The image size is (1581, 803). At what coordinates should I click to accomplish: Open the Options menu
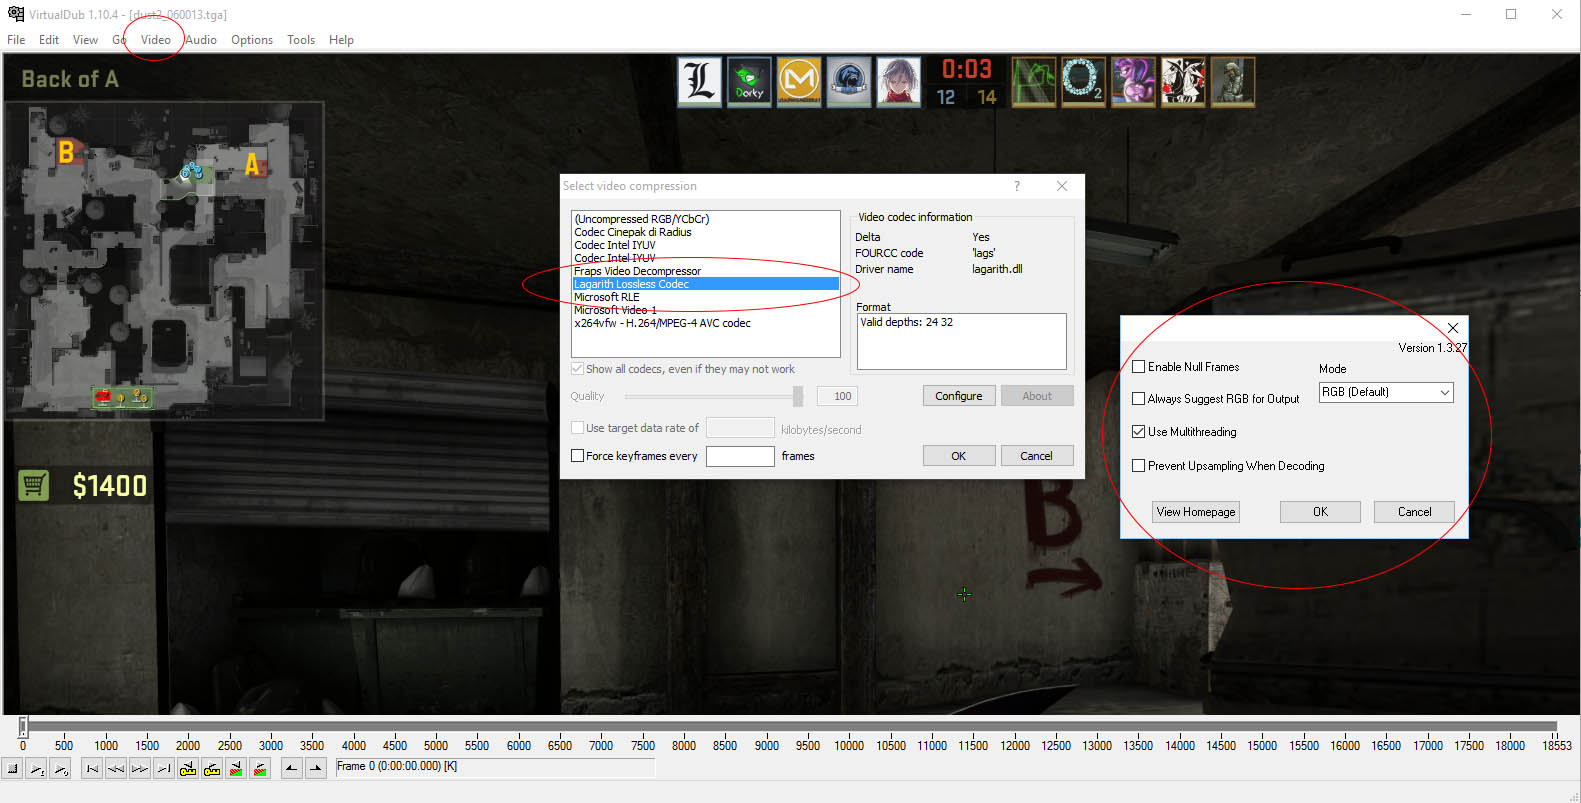252,40
